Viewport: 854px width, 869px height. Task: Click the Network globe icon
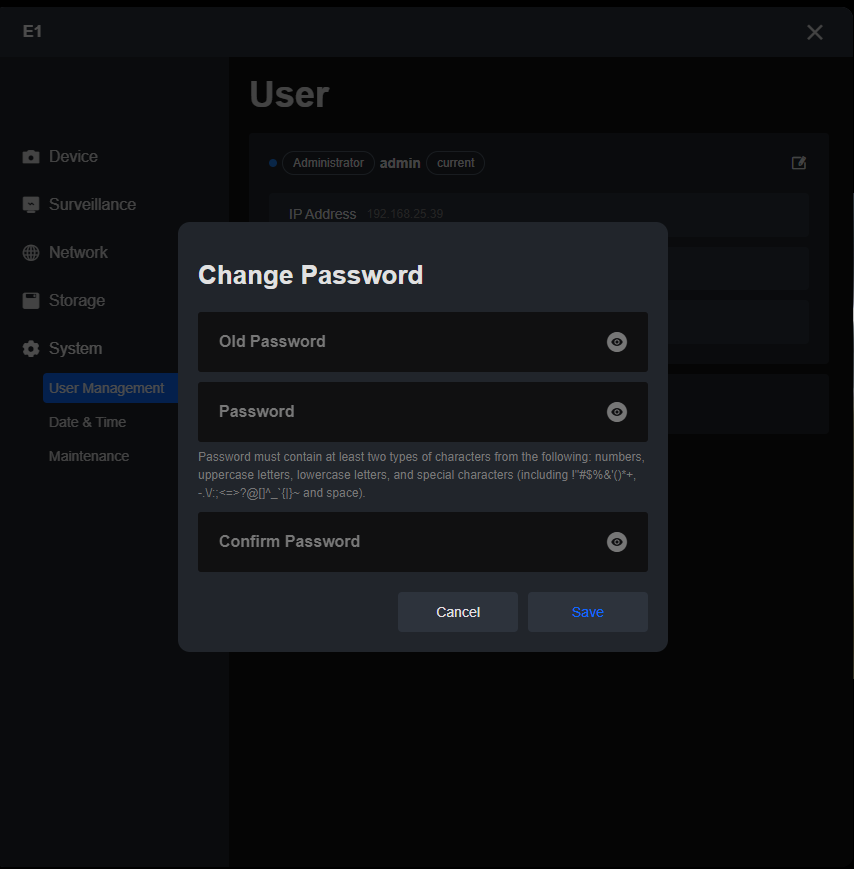31,253
